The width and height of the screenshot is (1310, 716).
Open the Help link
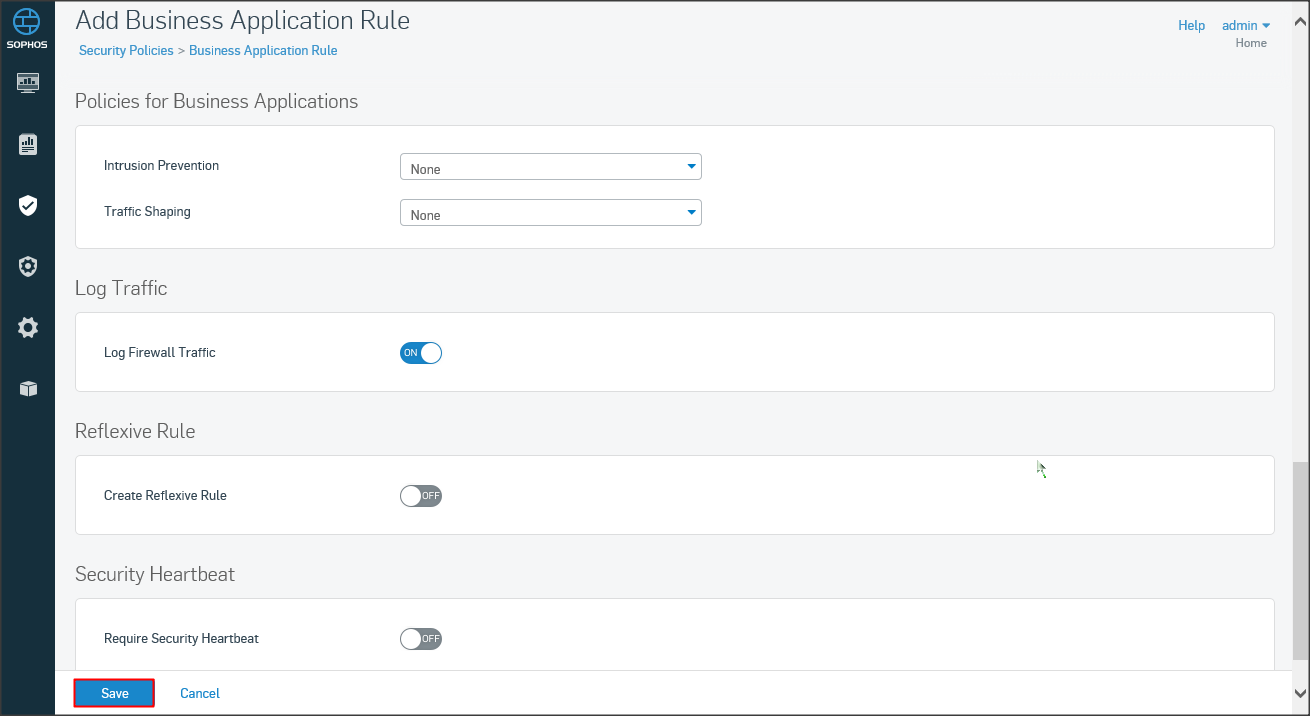click(x=1191, y=26)
